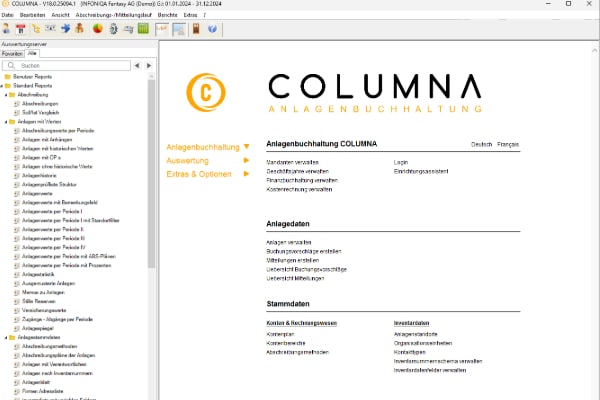Open Finanzbuchhaltung verwalten link
This screenshot has width=600, height=400.
coord(302,180)
